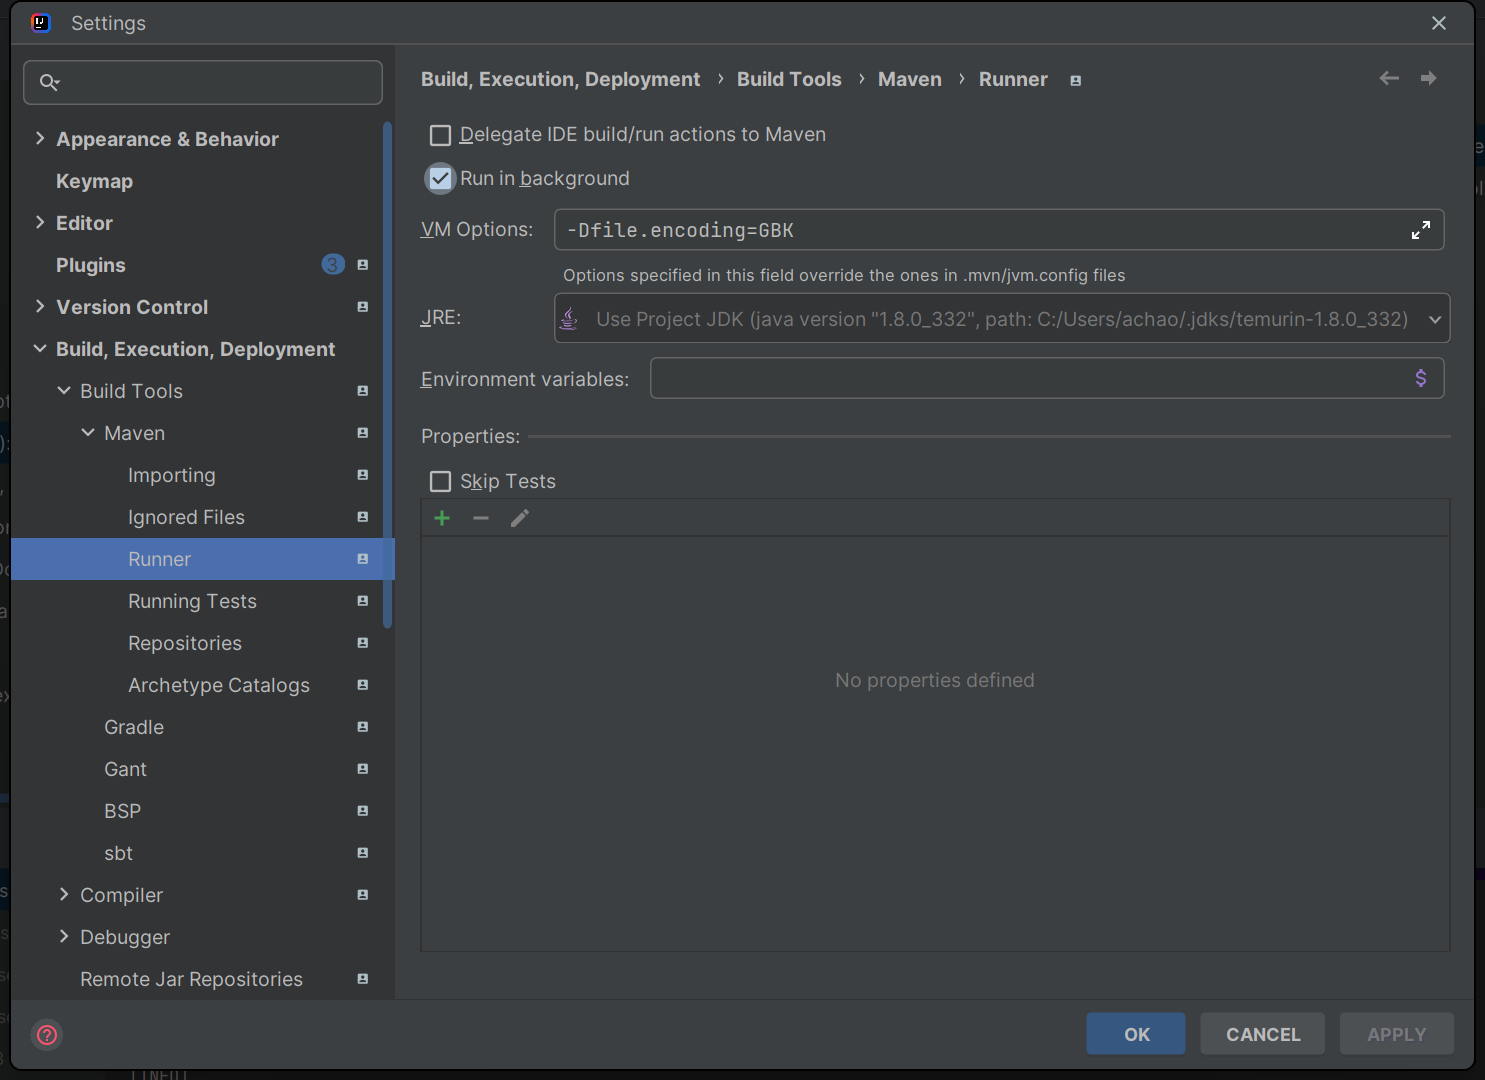Click the settings tree vertical scrollbar

pyautogui.click(x=388, y=375)
